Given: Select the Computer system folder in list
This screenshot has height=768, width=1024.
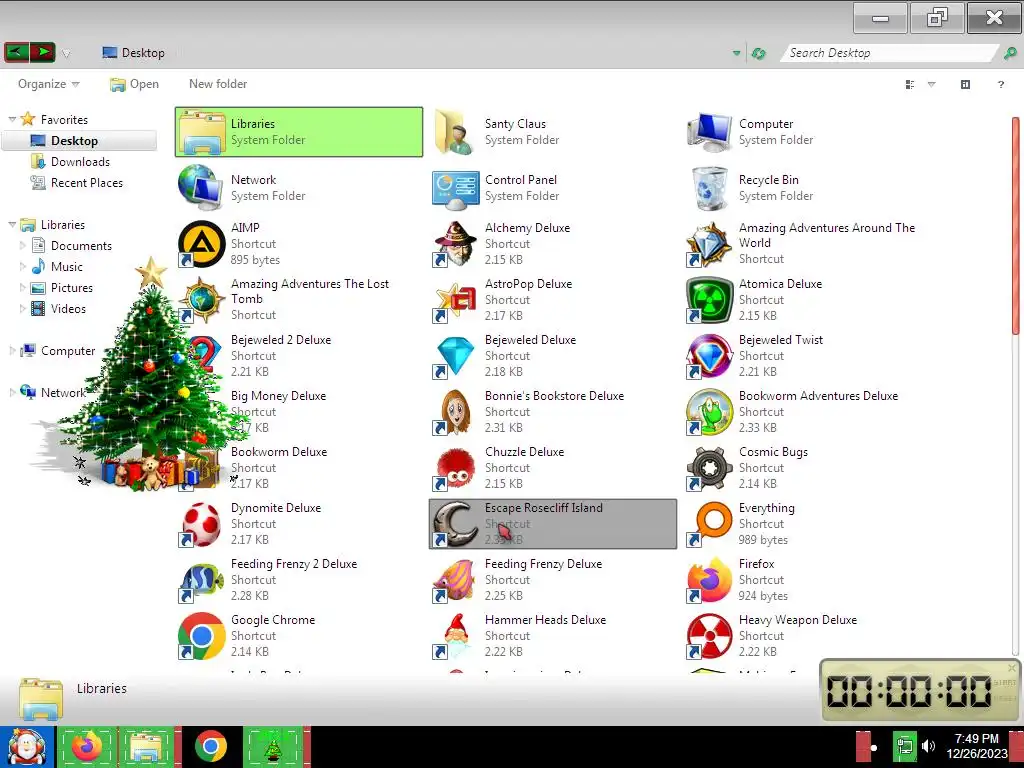Looking at the screenshot, I should tap(806, 132).
